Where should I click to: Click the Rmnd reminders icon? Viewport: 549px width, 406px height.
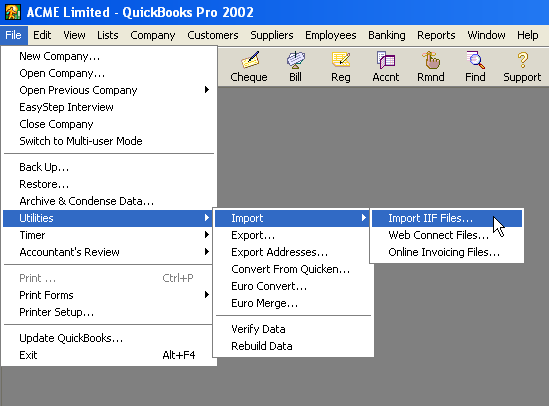pyautogui.click(x=431, y=67)
